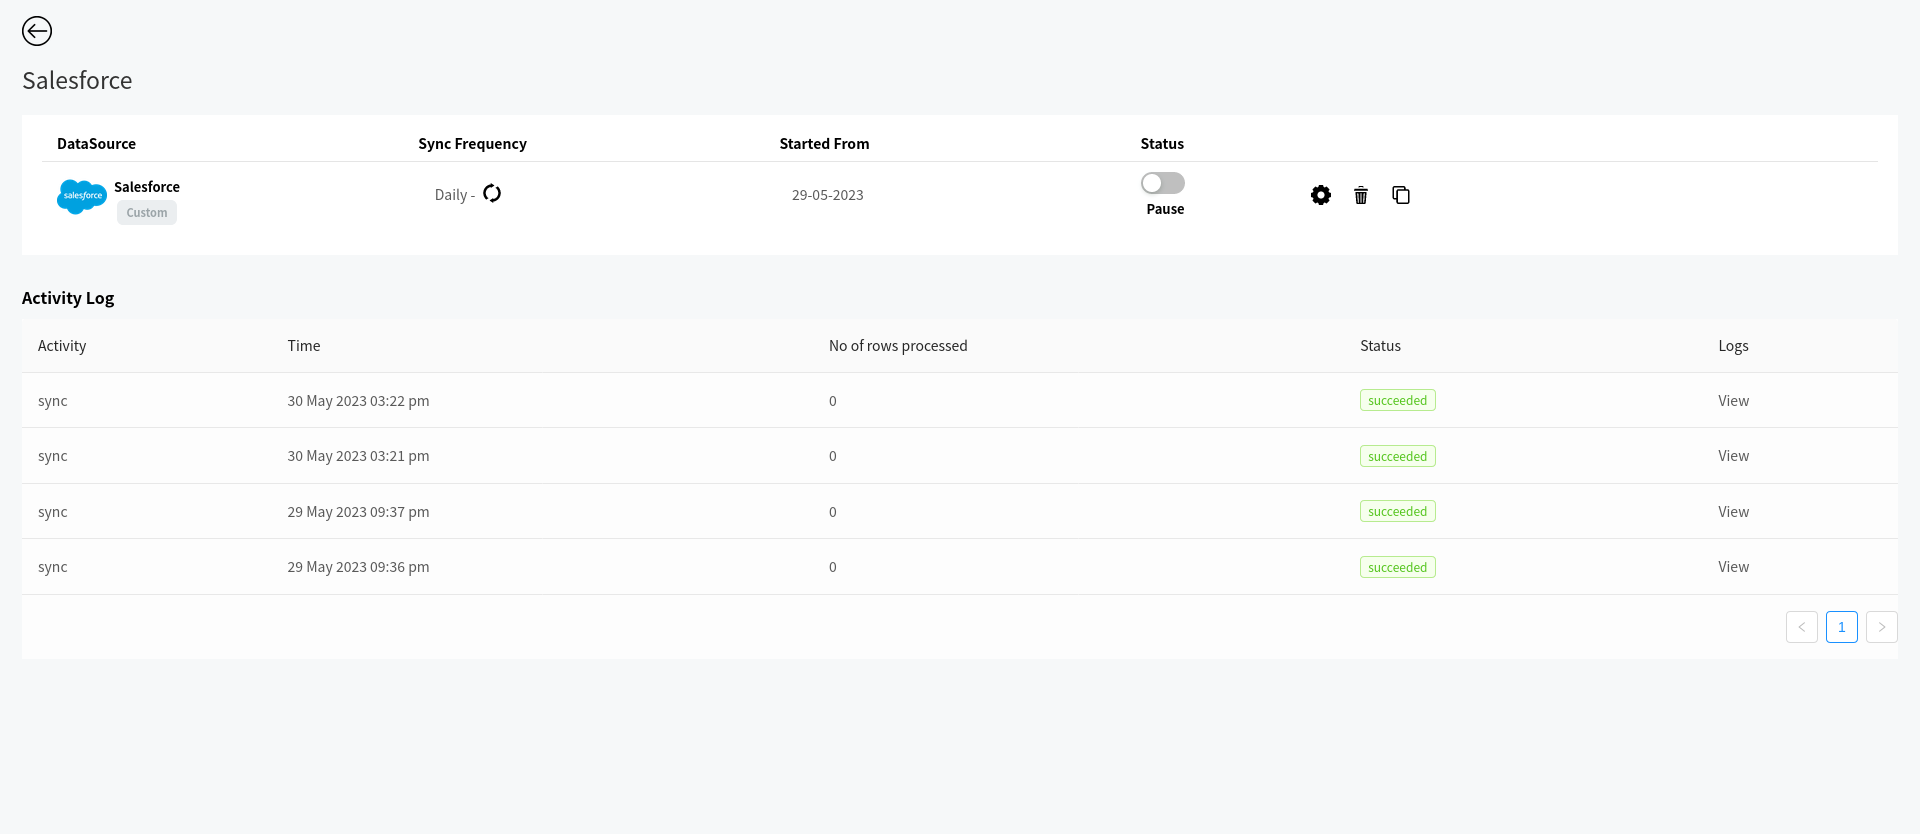Click the Salesforce datasource name
1920x834 pixels.
point(147,187)
